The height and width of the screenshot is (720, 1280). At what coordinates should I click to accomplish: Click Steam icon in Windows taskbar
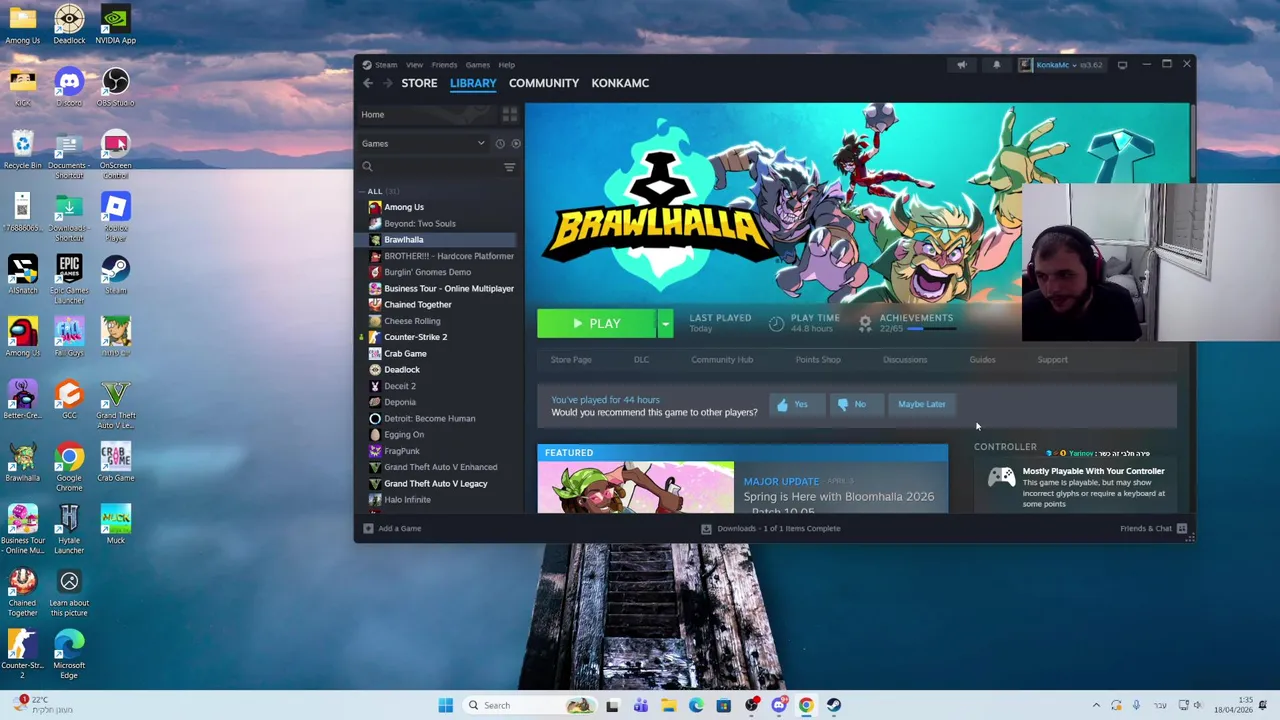pyautogui.click(x=833, y=705)
